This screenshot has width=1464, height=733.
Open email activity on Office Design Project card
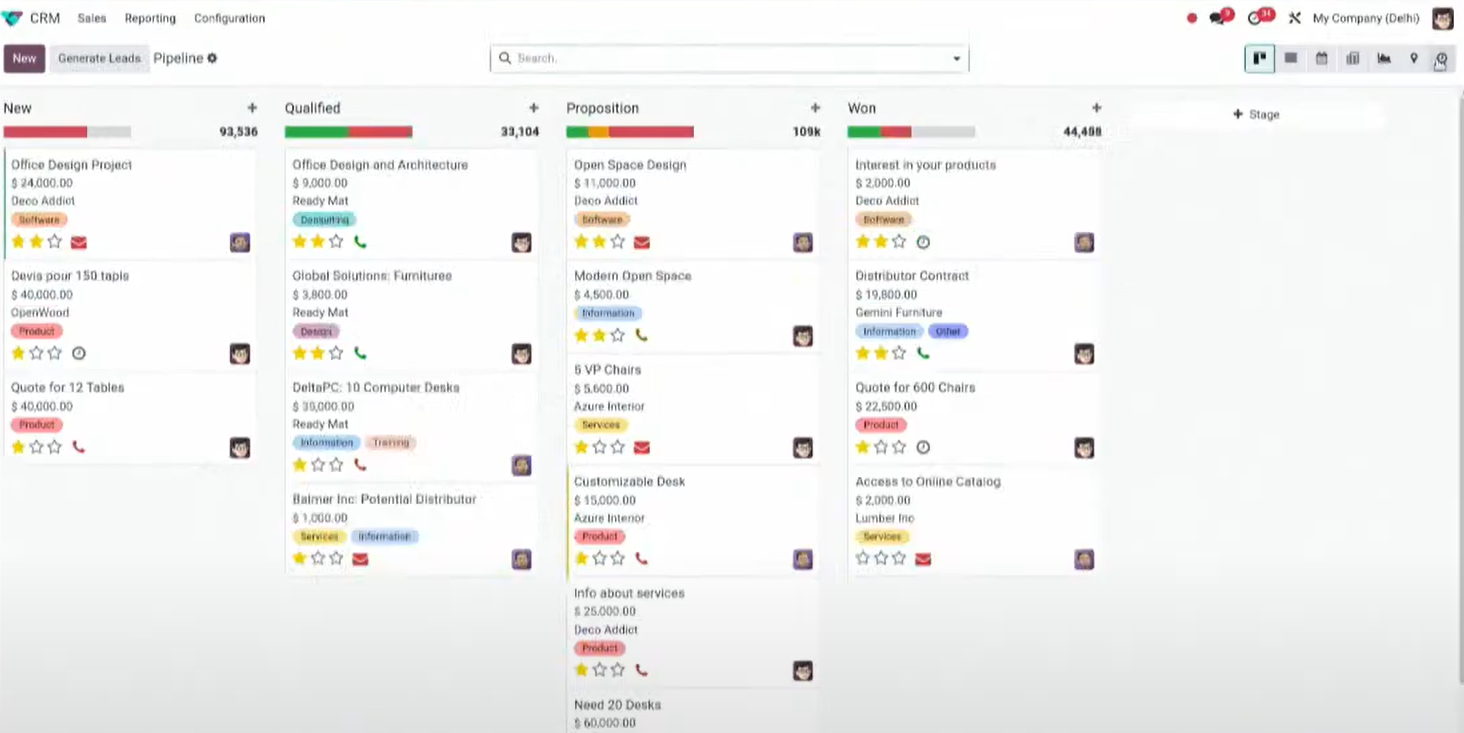[x=78, y=242]
